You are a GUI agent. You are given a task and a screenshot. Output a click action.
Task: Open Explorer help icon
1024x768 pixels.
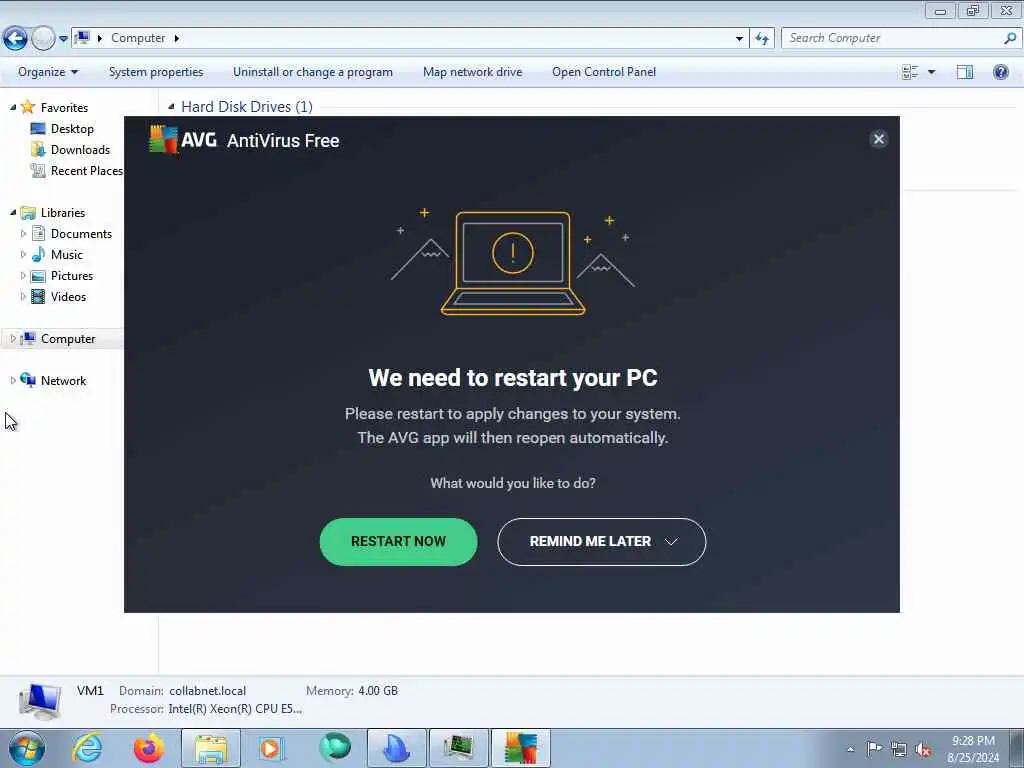tap(1000, 72)
